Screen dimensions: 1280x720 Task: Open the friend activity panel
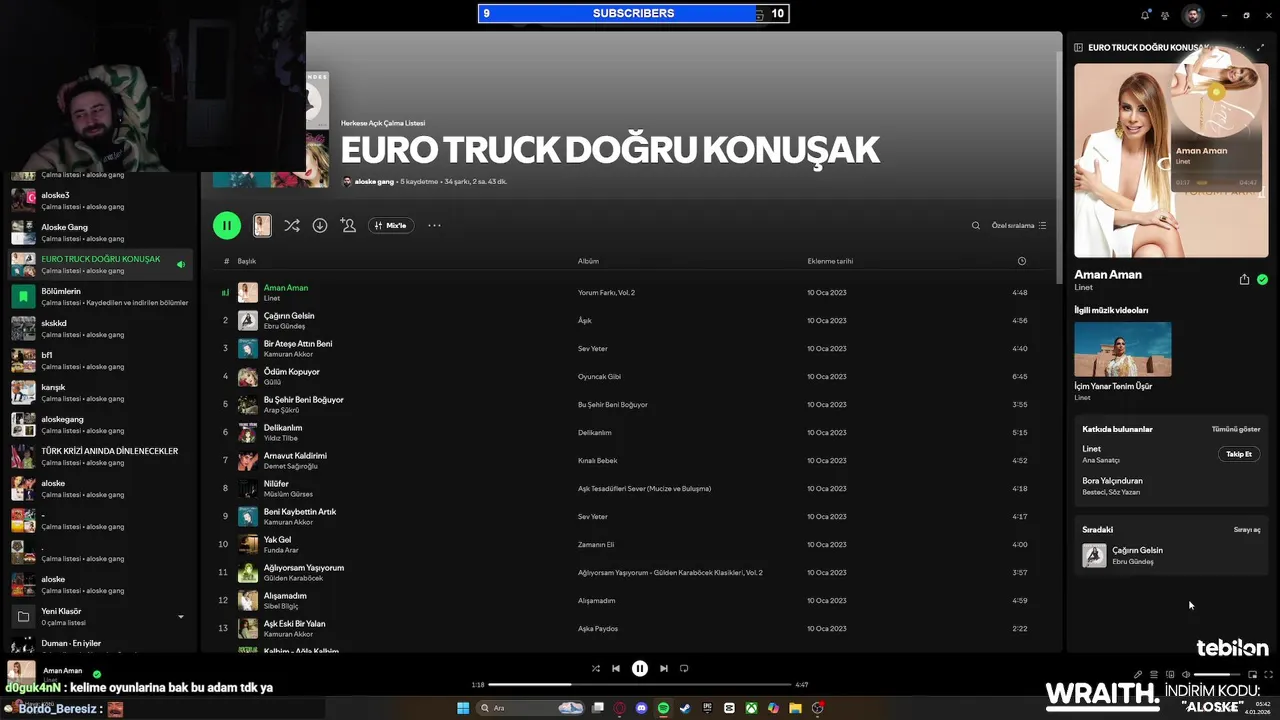(1165, 15)
